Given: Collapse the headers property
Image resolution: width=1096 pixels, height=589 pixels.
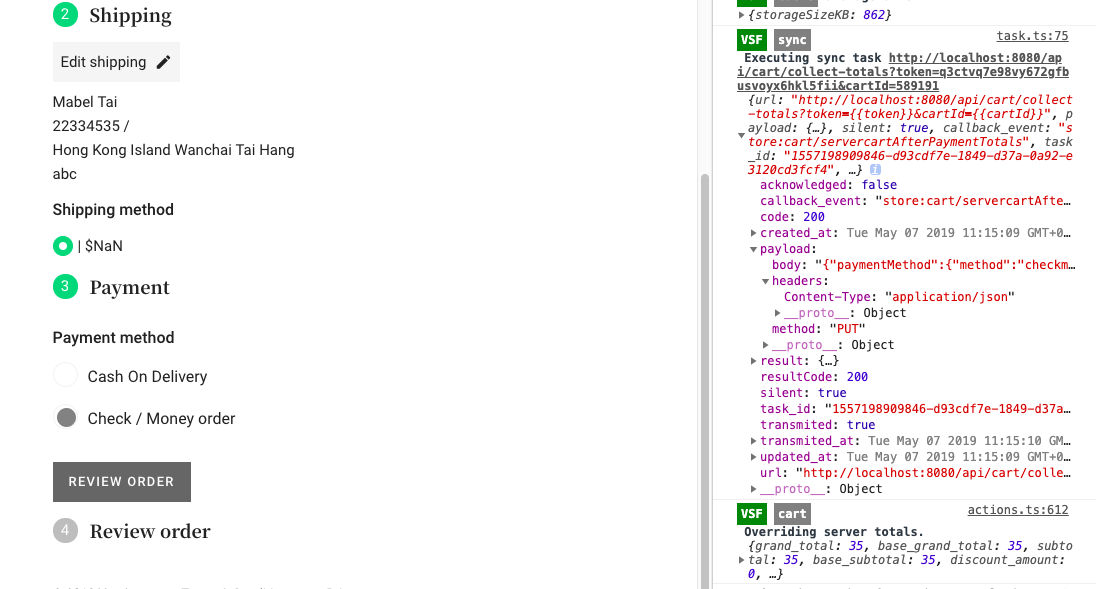Looking at the screenshot, I should [765, 282].
